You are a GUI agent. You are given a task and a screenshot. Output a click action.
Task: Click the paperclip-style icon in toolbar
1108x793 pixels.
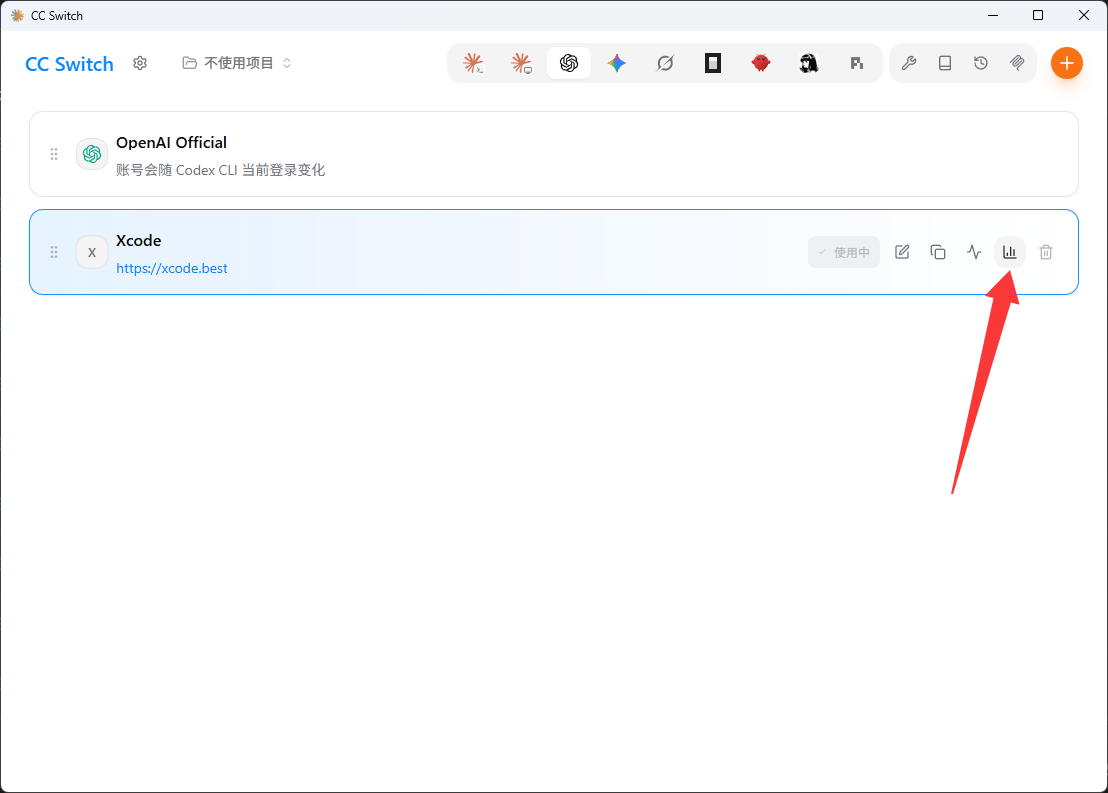[1017, 64]
